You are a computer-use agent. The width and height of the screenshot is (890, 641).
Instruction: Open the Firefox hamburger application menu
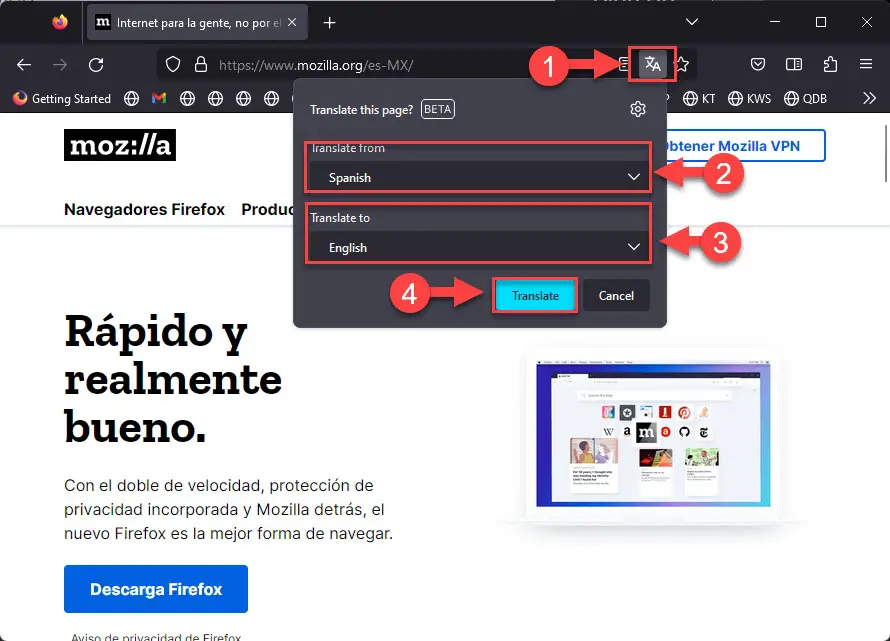click(x=866, y=64)
